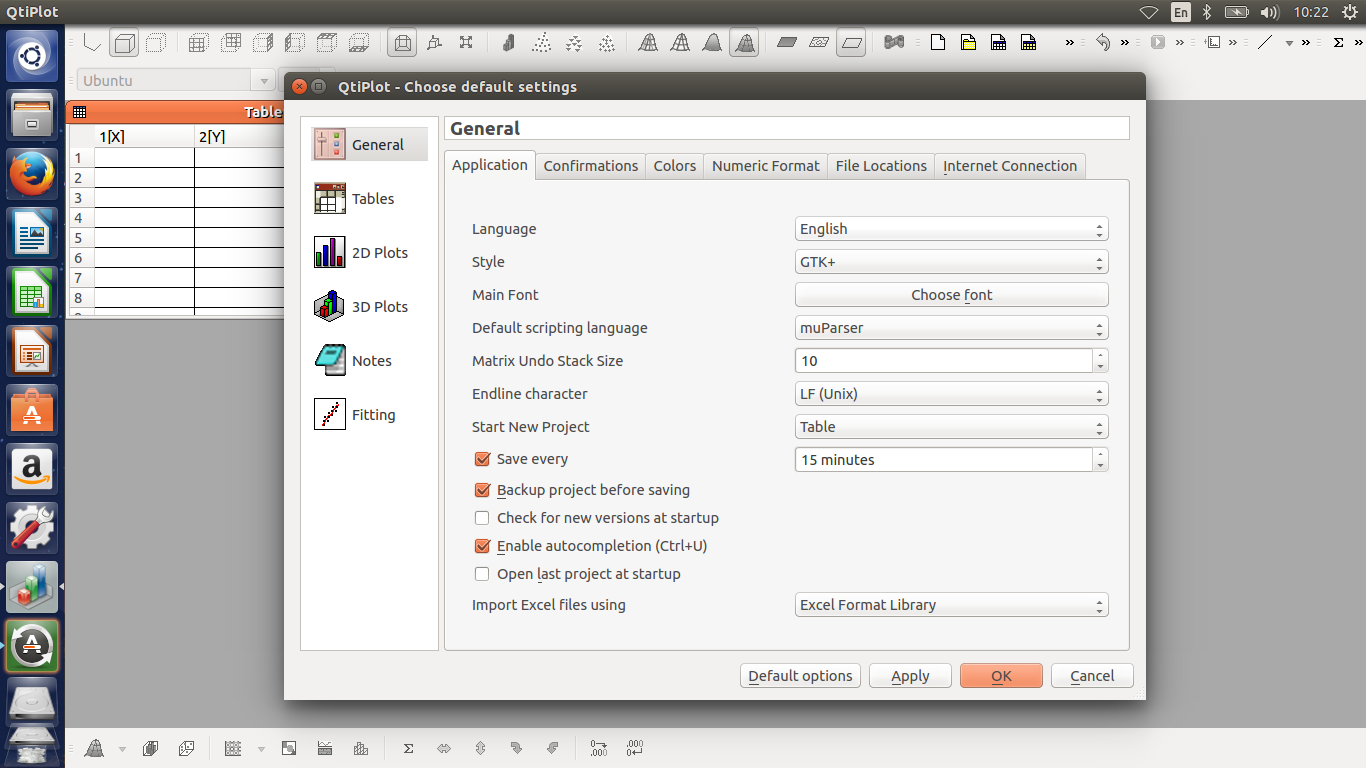Click the Sigma icon in the bottom toolbar
This screenshot has width=1366, height=768.
(x=408, y=748)
